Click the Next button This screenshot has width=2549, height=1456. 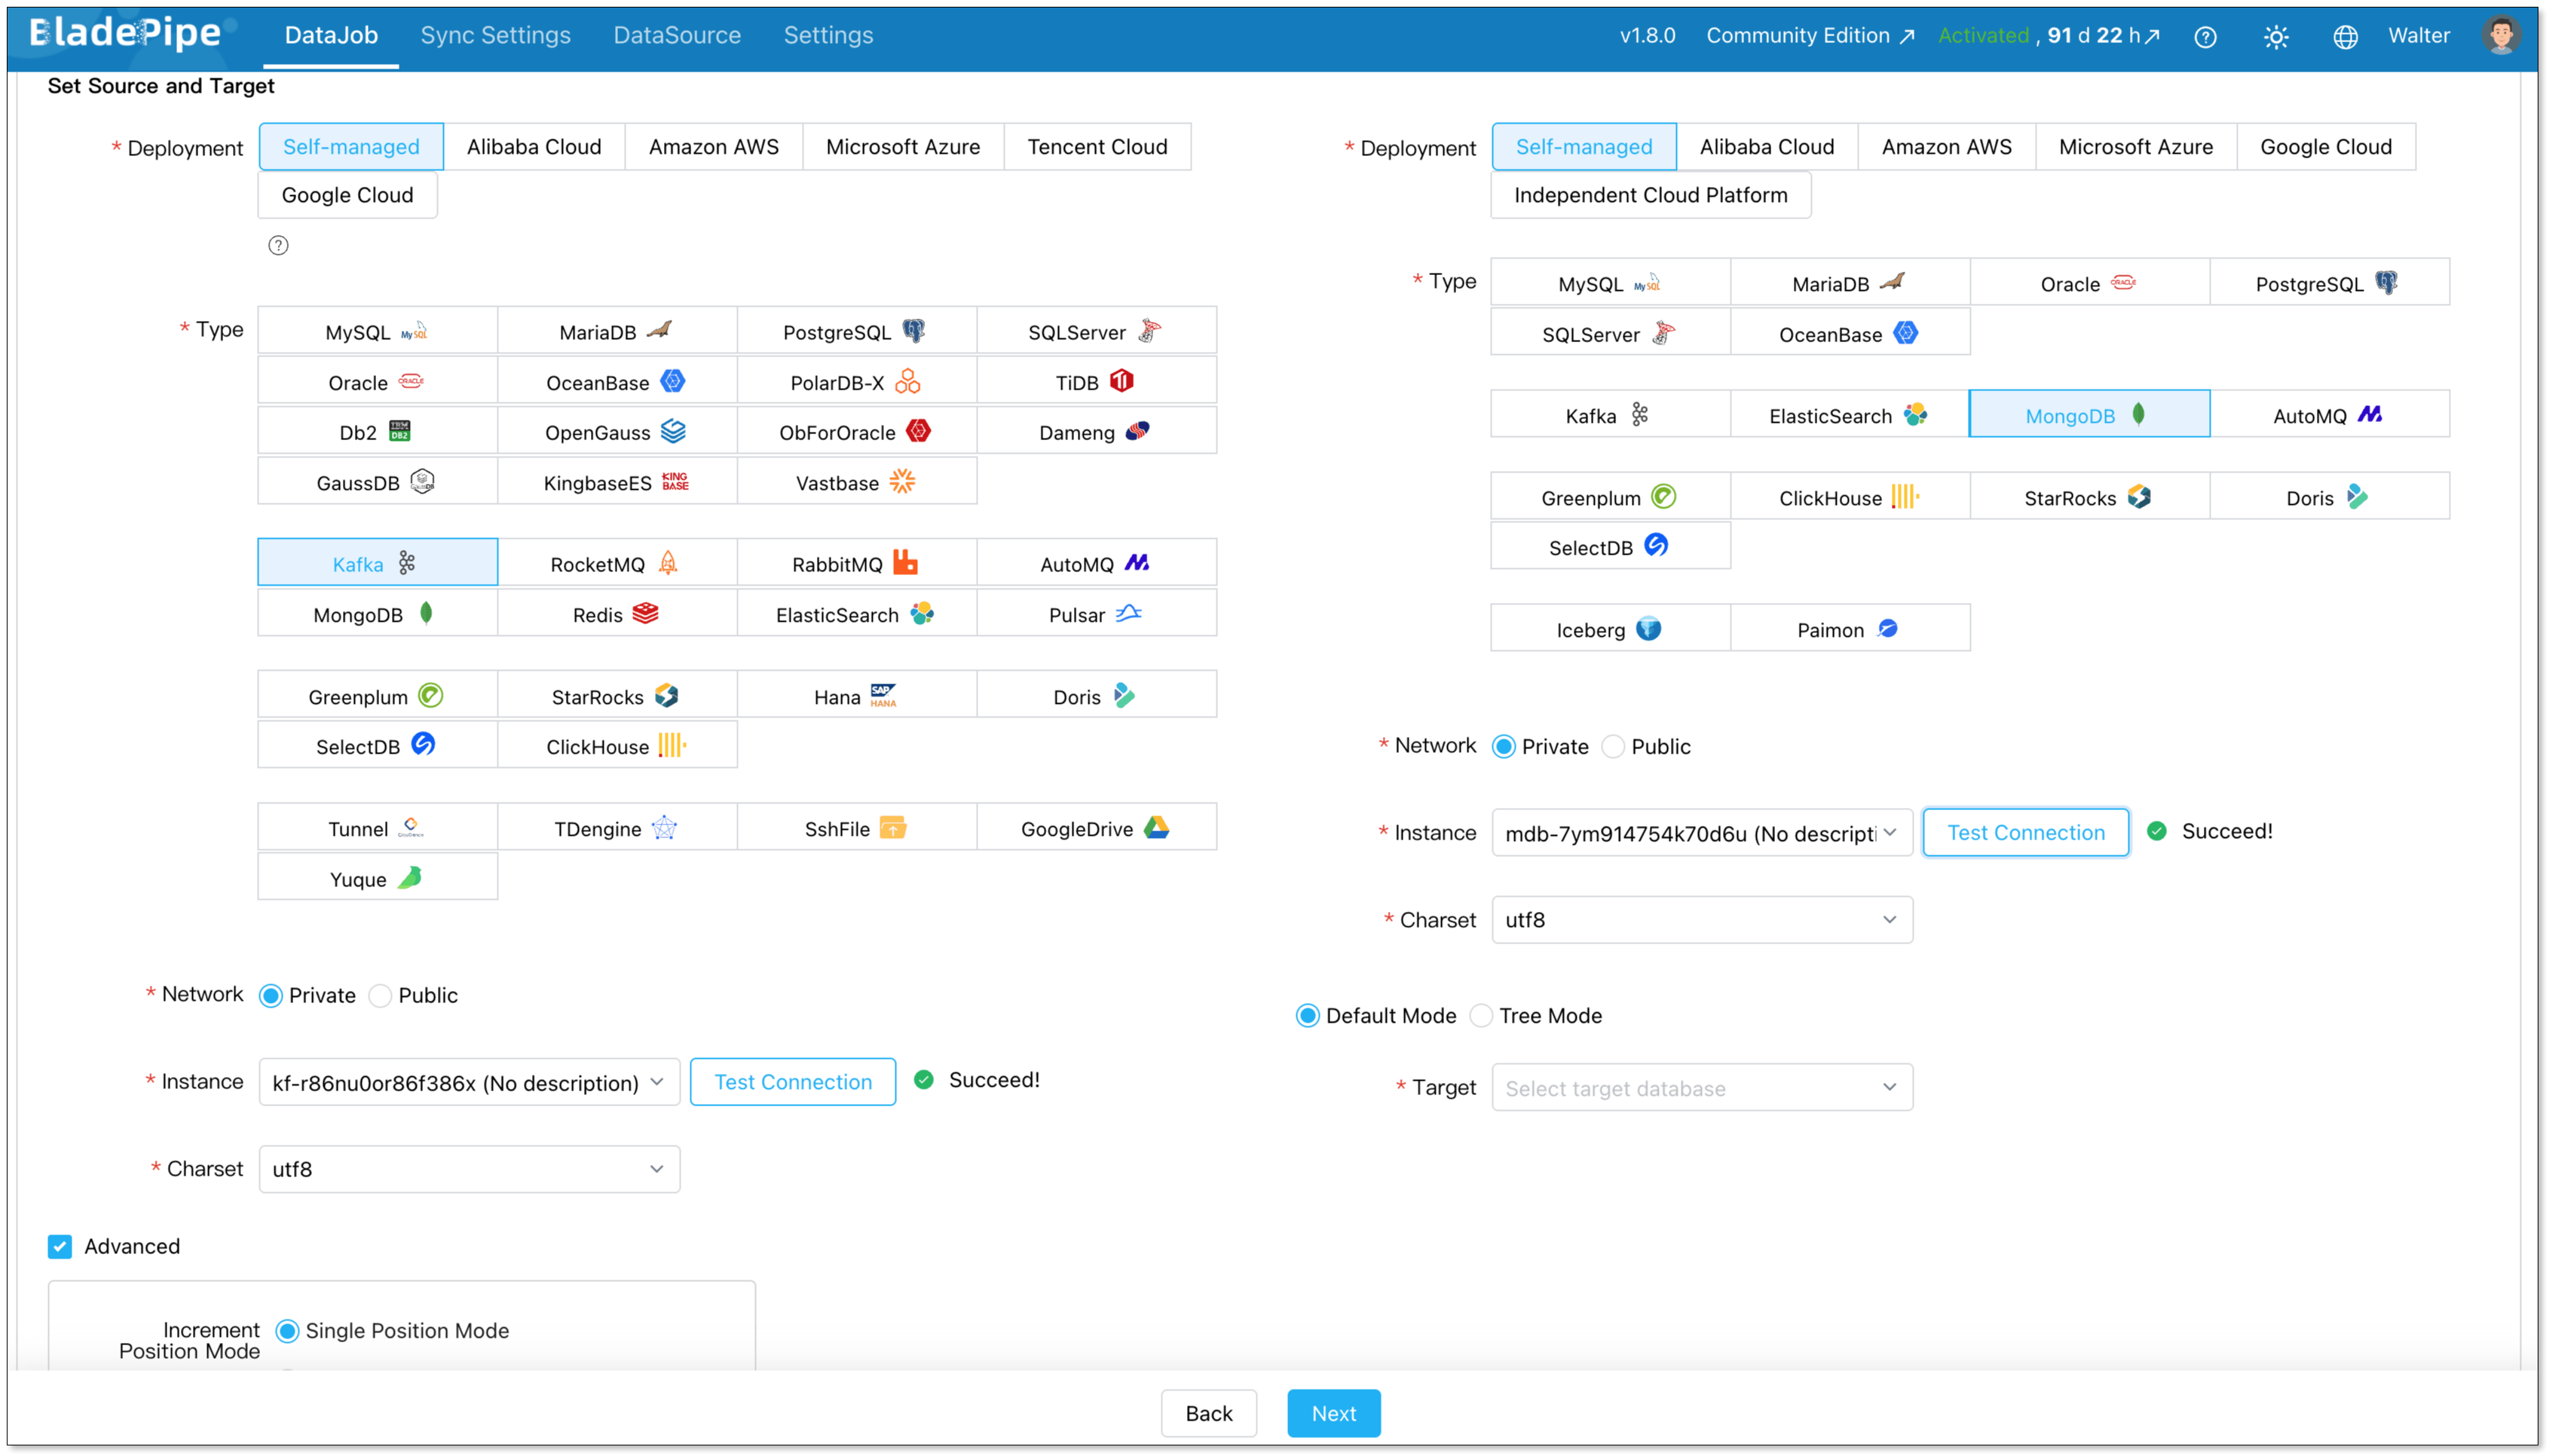[1334, 1414]
